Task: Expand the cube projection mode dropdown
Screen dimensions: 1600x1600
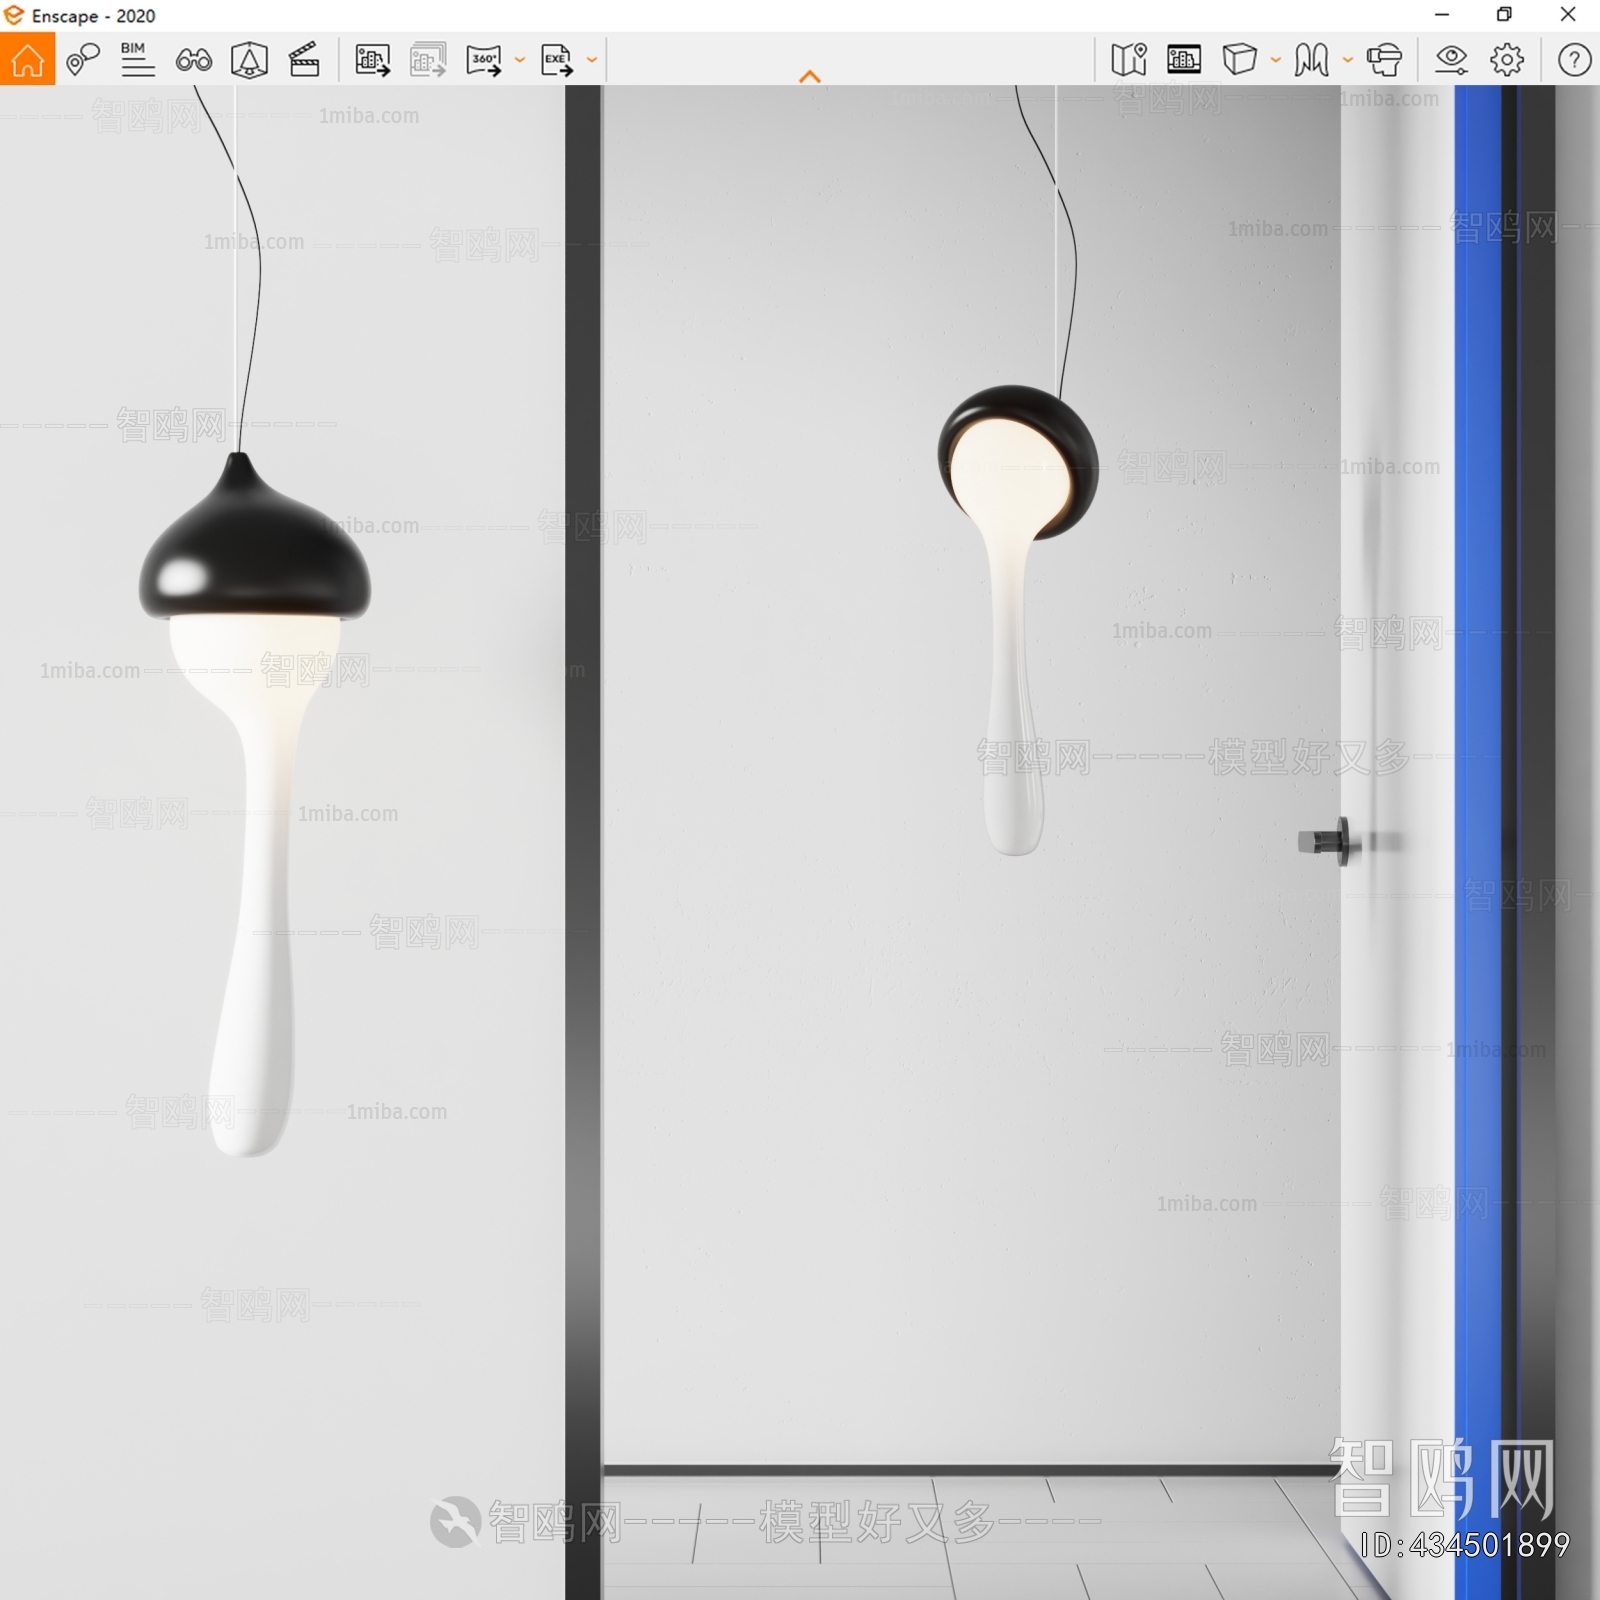Action: pyautogui.click(x=1276, y=60)
